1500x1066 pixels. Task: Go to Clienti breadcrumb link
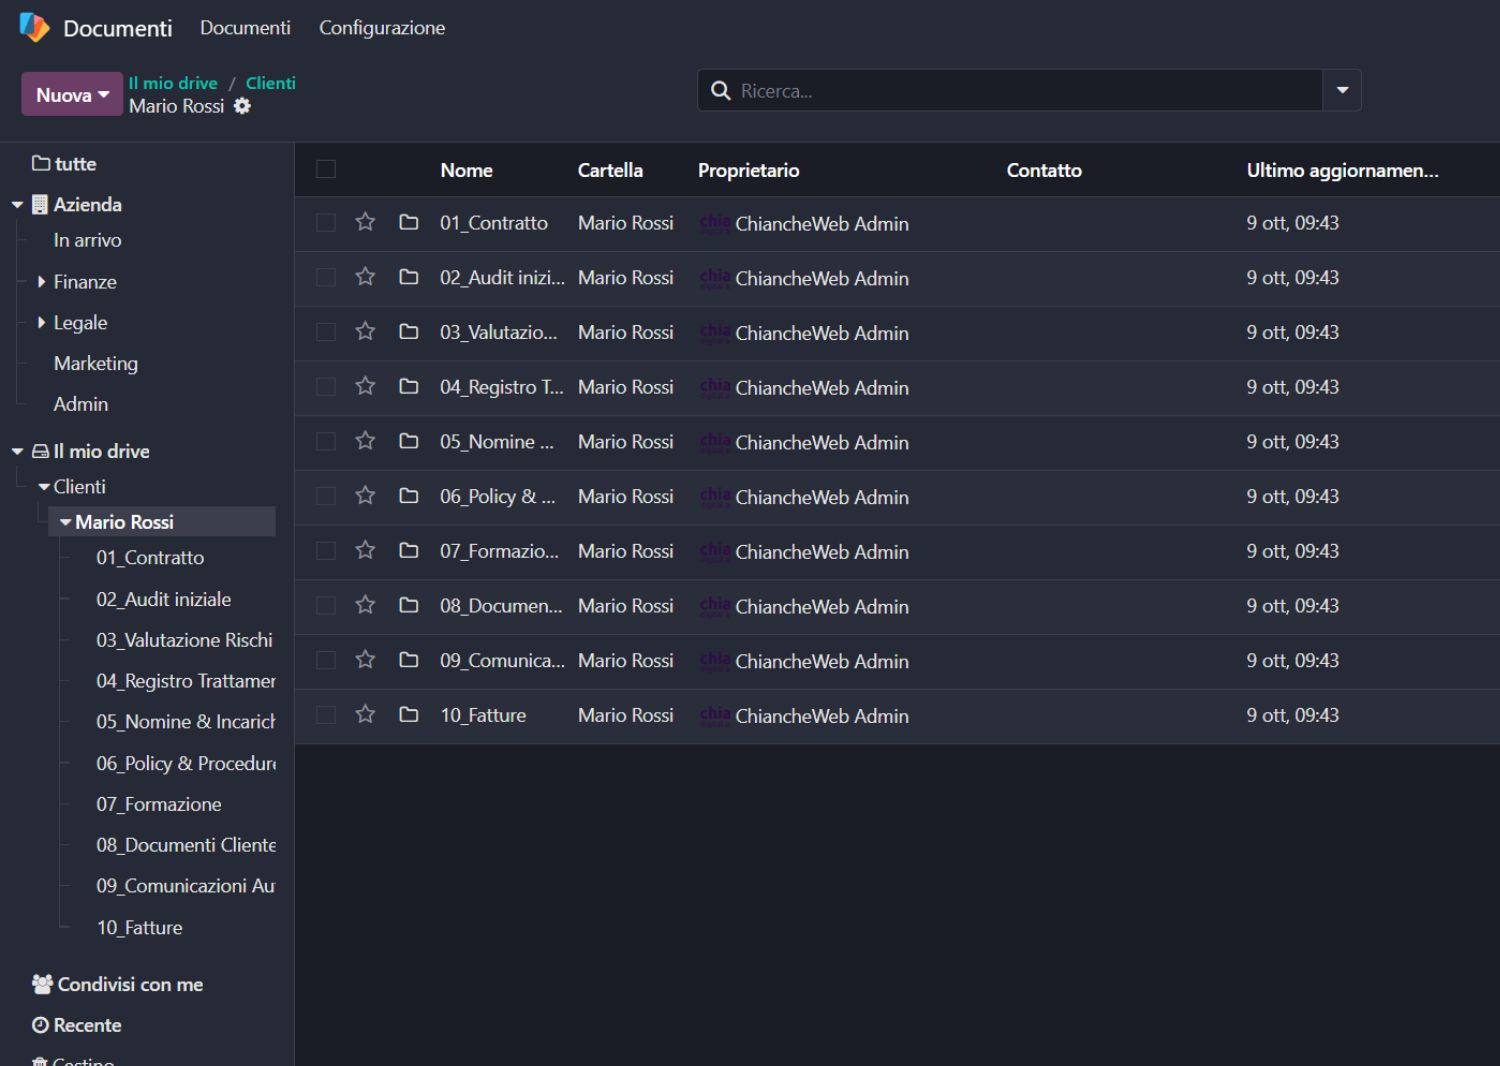pos(271,83)
